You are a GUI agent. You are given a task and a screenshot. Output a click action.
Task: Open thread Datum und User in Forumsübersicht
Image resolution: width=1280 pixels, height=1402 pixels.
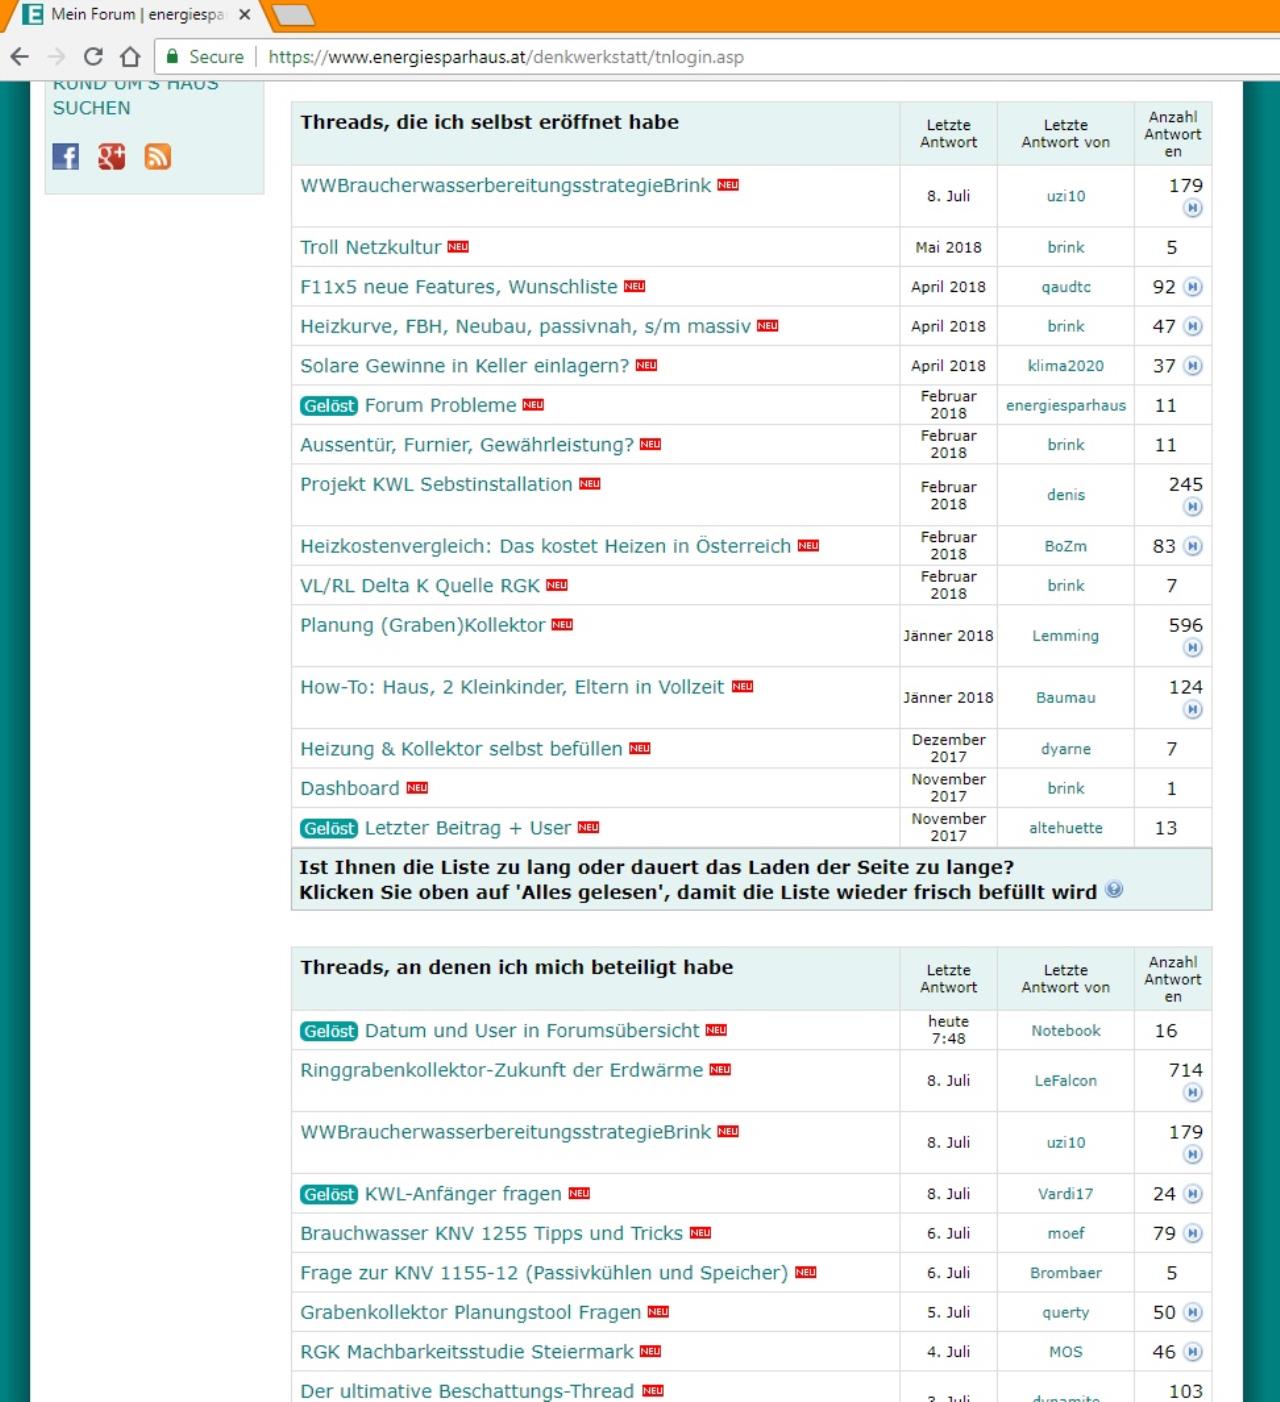[532, 1031]
